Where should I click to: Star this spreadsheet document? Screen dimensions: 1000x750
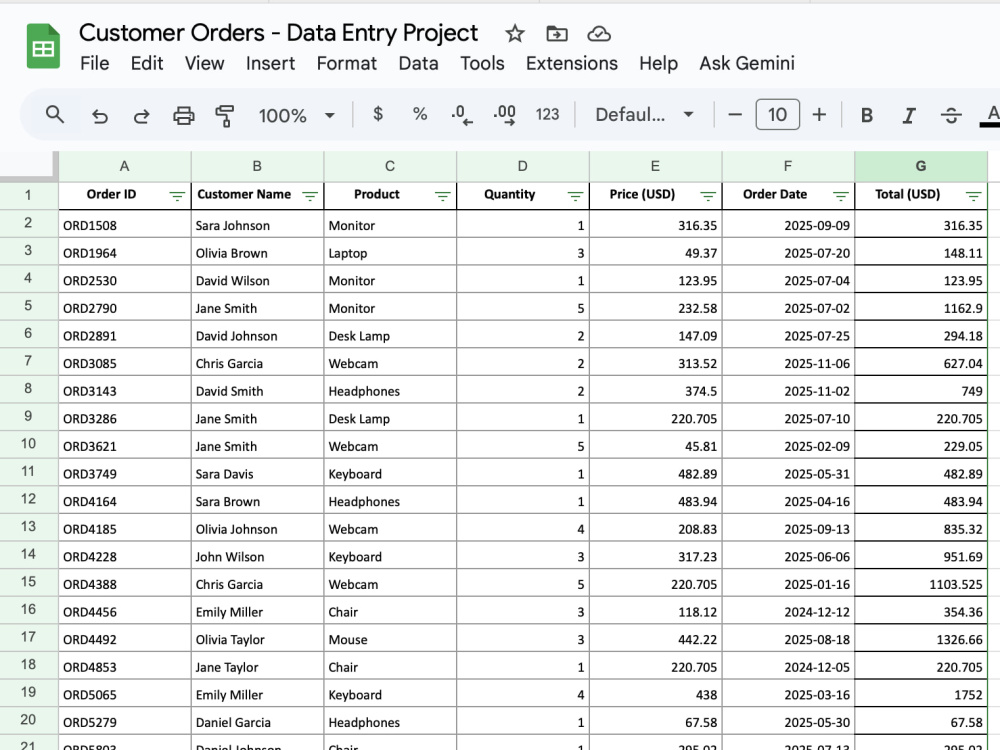tap(515, 33)
